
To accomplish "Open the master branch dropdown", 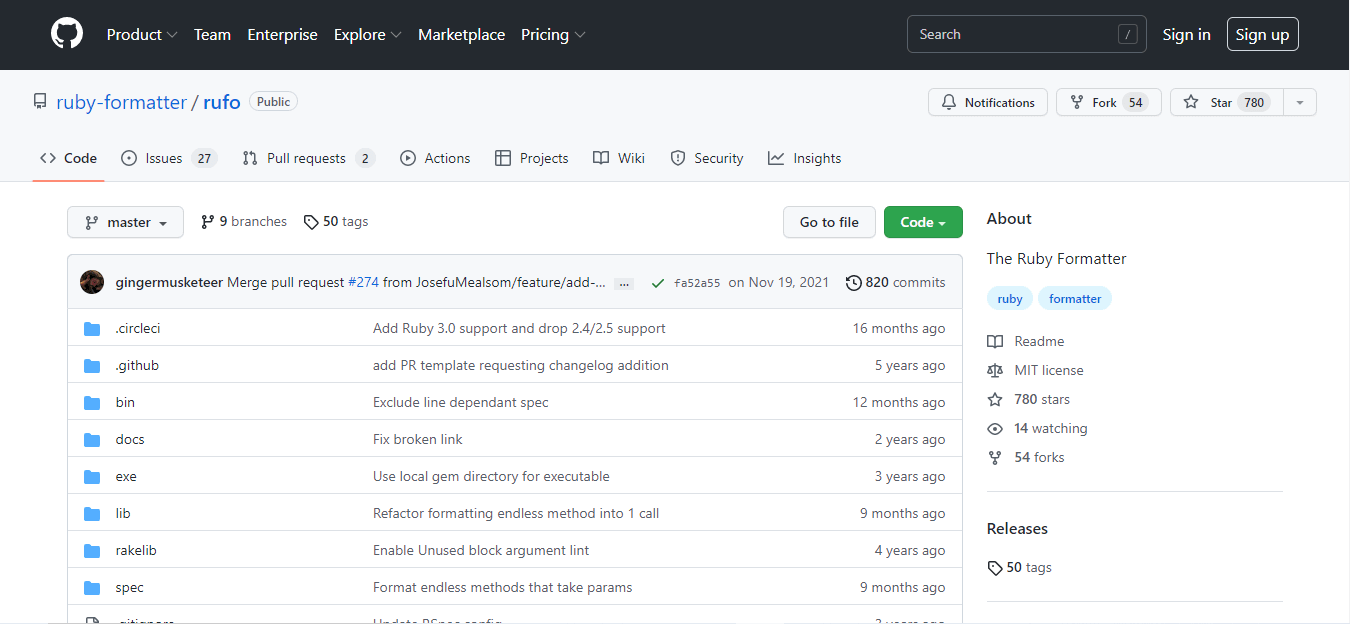I will point(125,222).
